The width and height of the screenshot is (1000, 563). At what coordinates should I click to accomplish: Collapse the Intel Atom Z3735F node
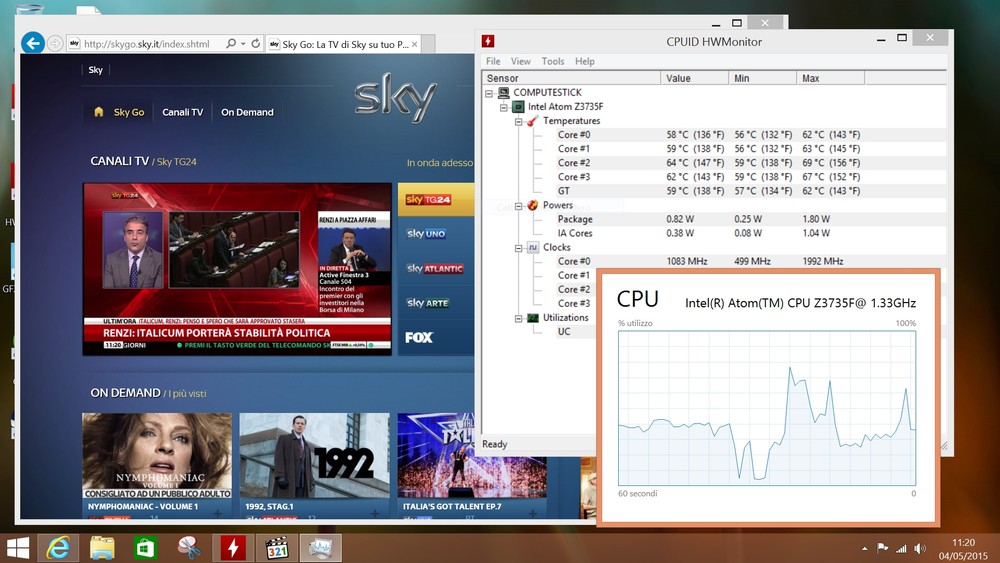(x=503, y=107)
